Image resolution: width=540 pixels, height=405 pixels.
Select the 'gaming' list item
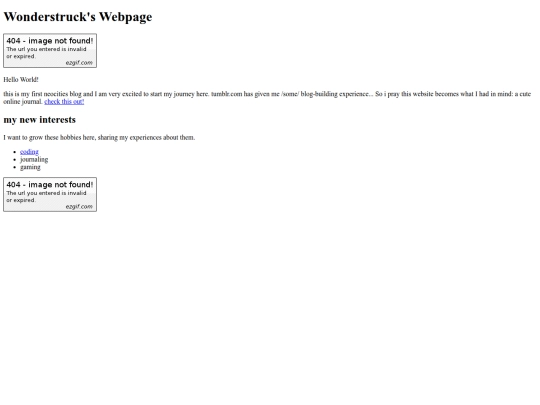(30, 167)
